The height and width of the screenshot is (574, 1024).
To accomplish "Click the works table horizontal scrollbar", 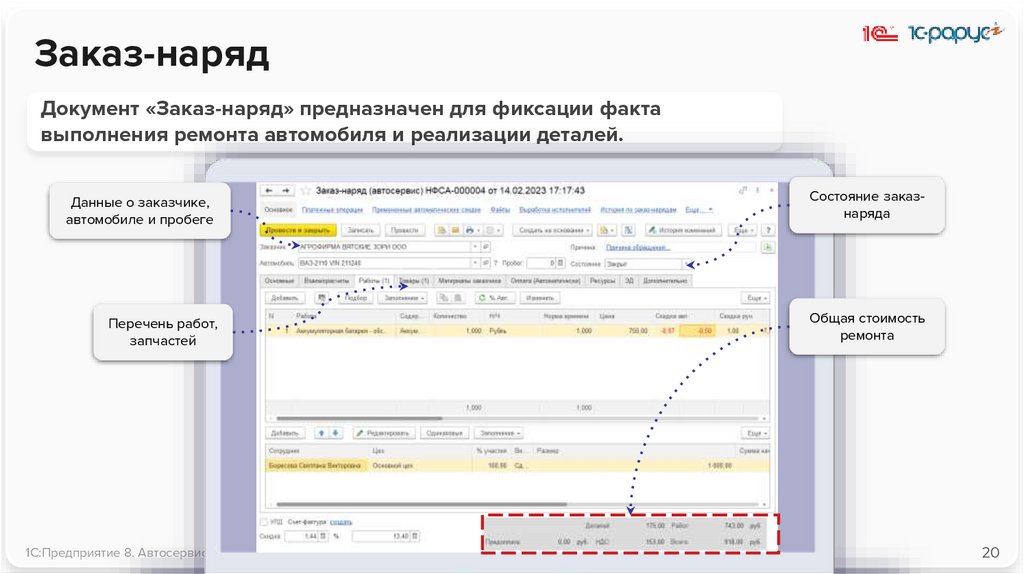I will pyautogui.click(x=360, y=419).
